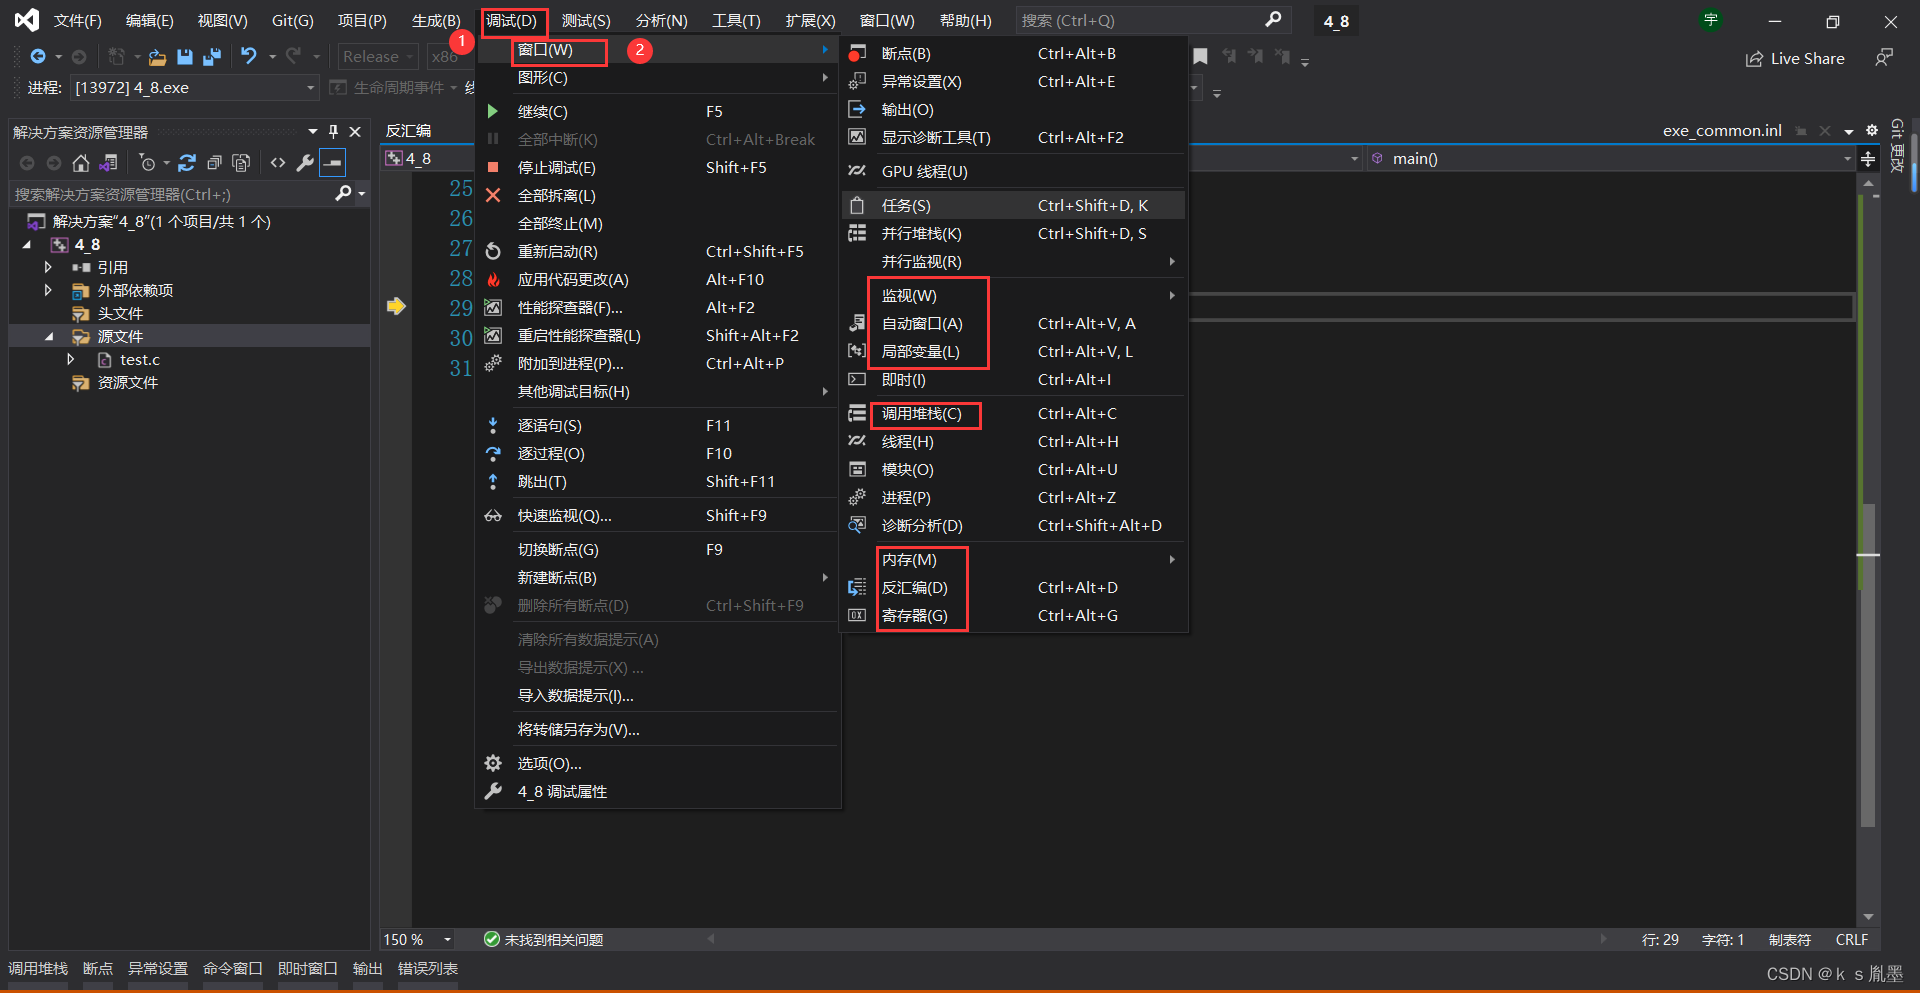Expand the 外部依赖项 tree node

pyautogui.click(x=48, y=290)
